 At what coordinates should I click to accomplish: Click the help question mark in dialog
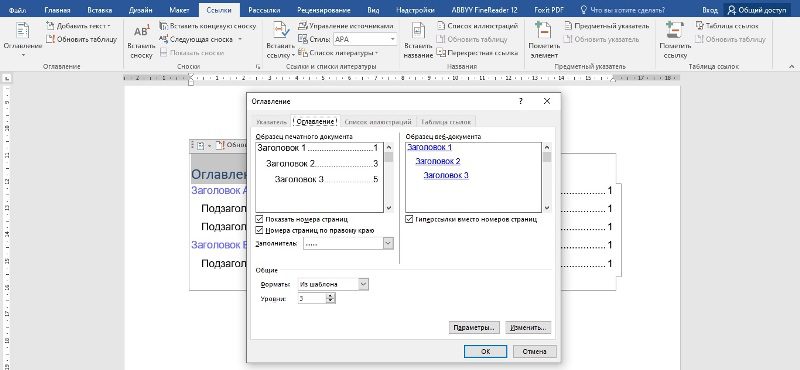tap(520, 101)
